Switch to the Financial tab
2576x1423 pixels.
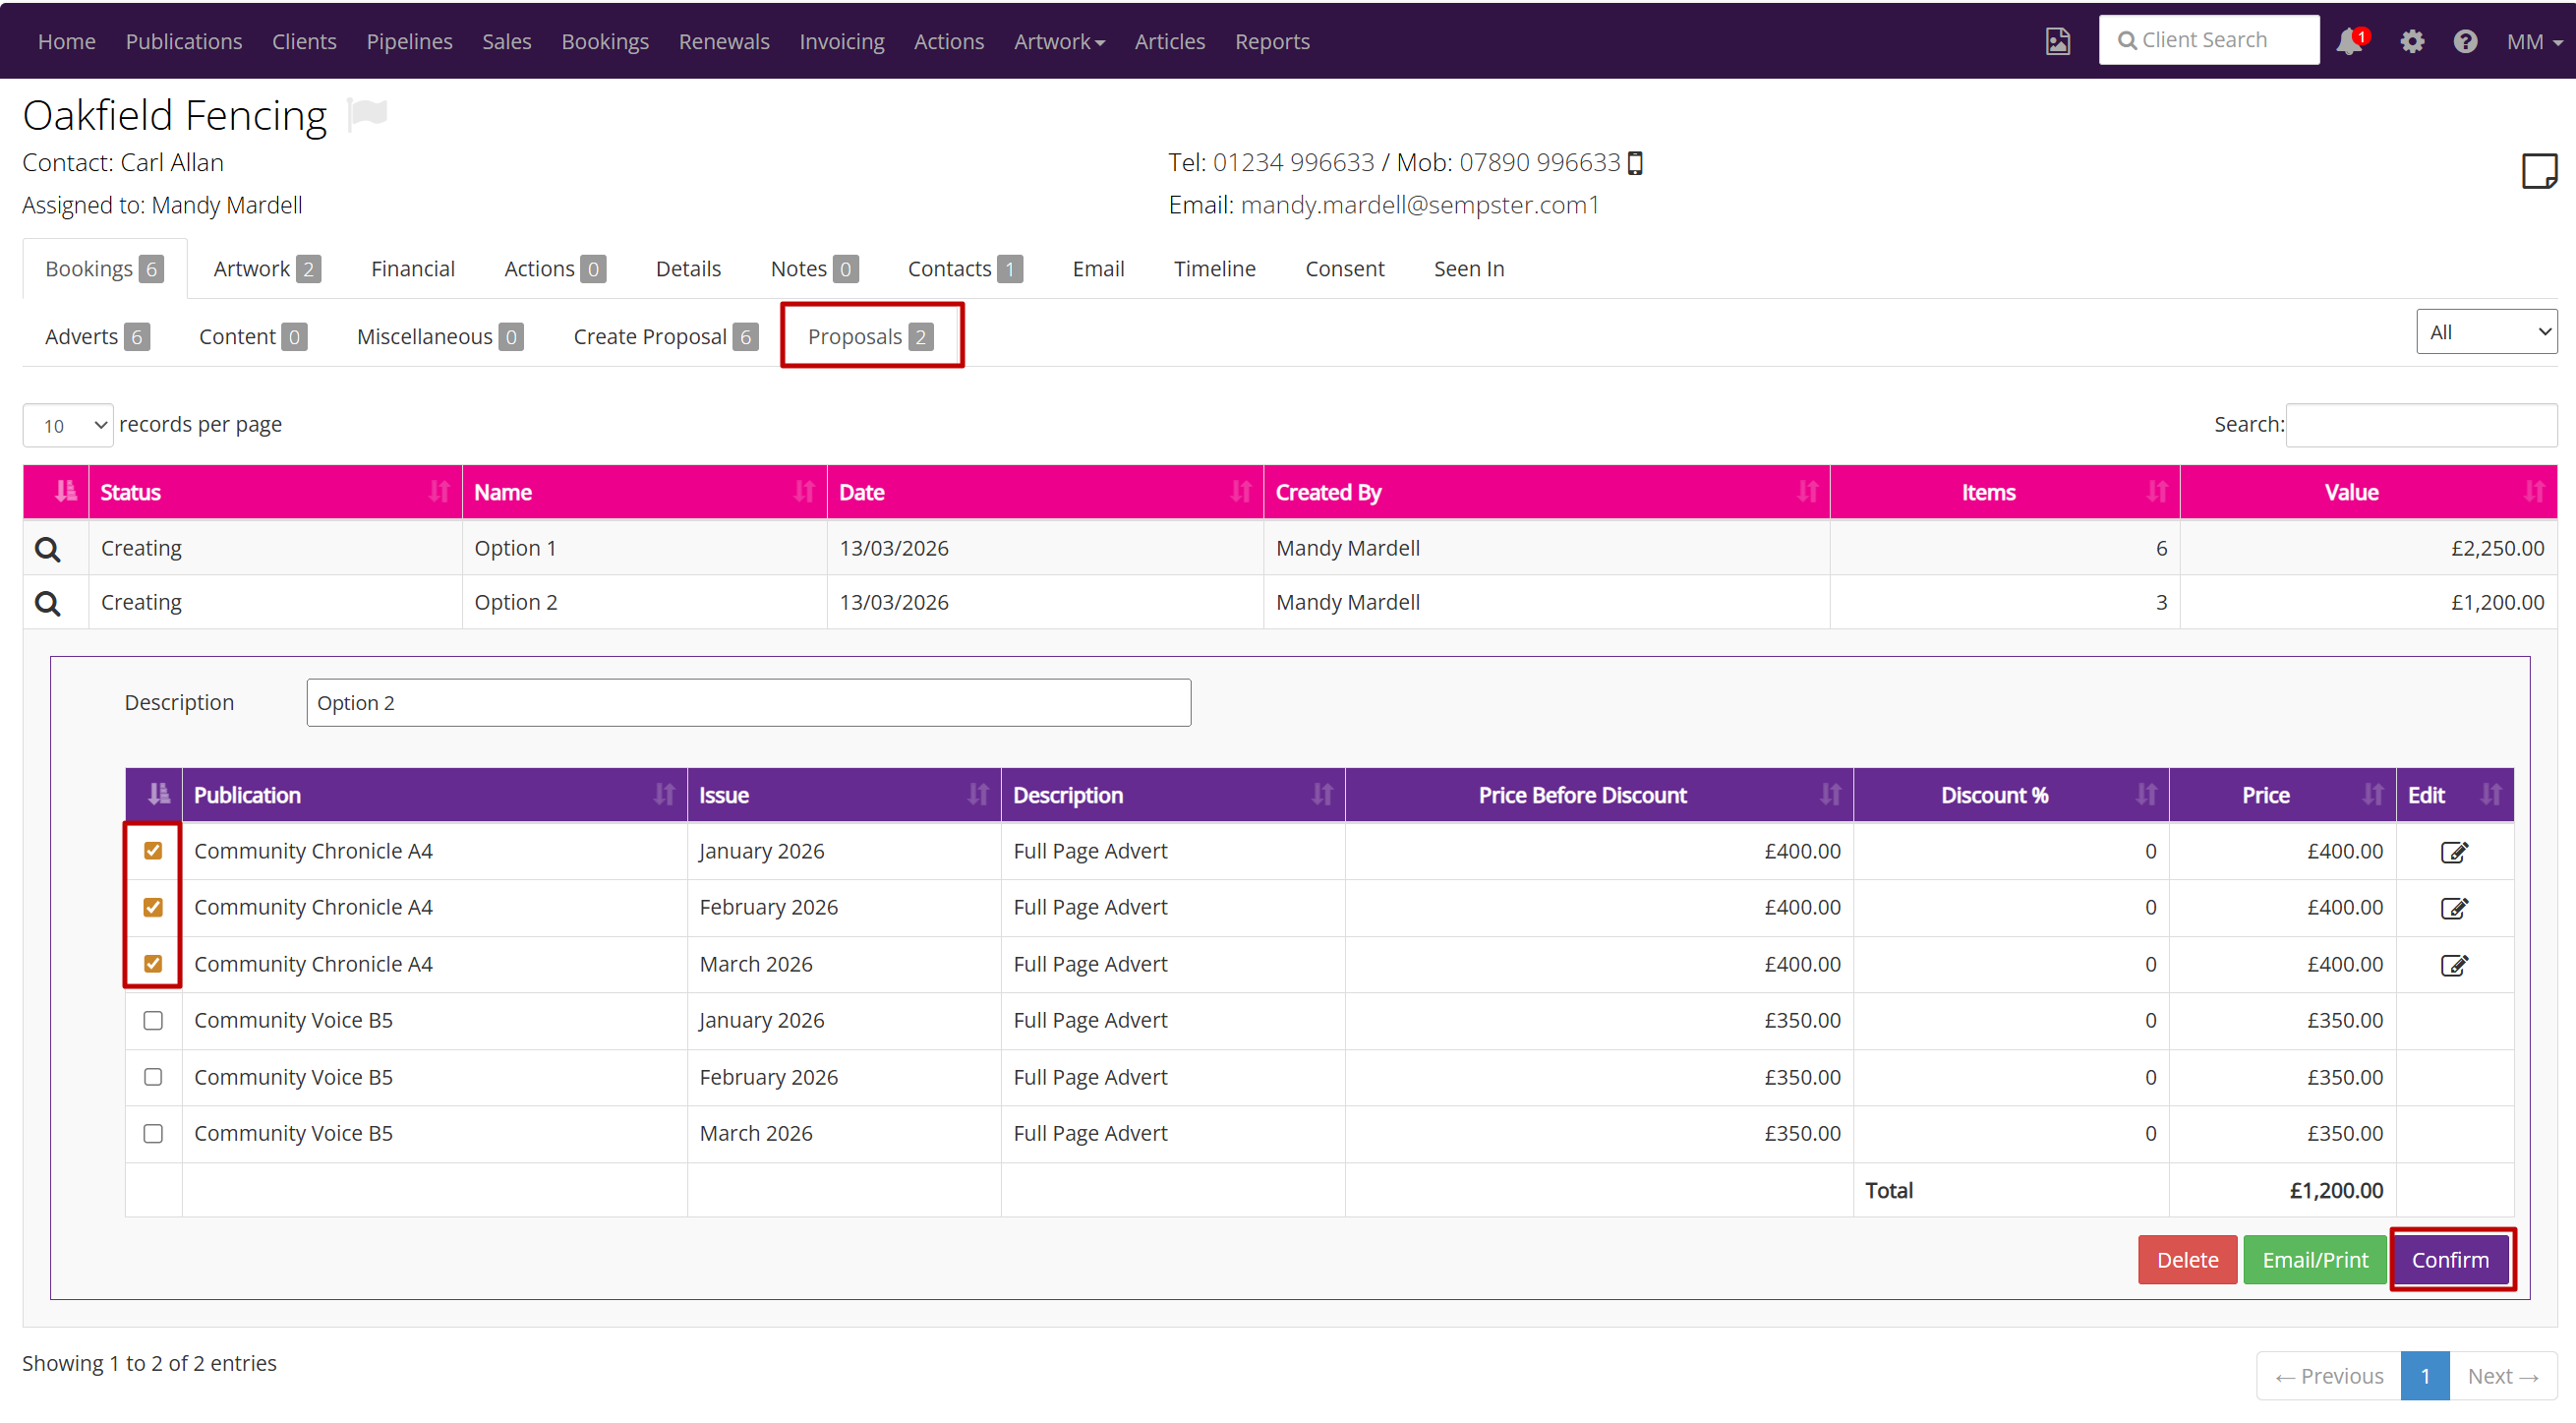(x=412, y=268)
